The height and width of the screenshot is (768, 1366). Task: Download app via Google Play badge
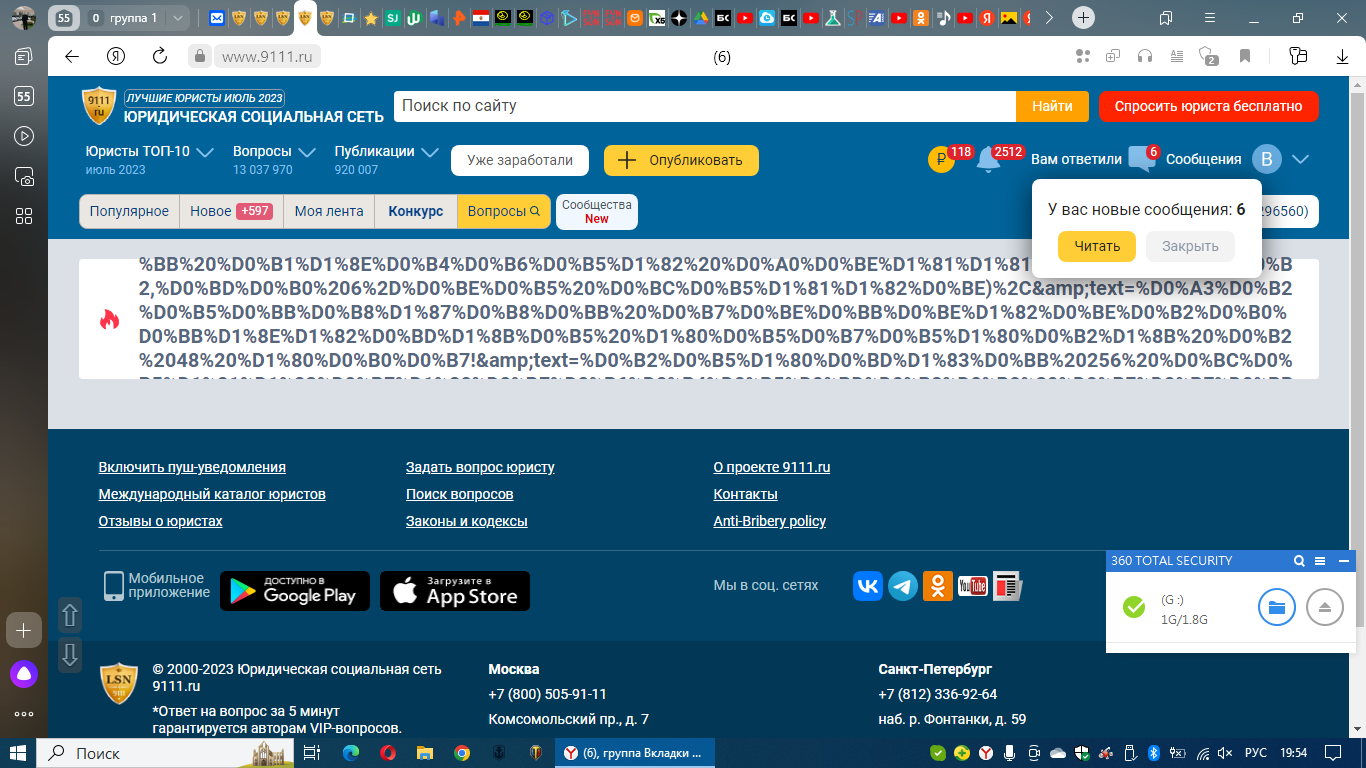click(x=295, y=591)
